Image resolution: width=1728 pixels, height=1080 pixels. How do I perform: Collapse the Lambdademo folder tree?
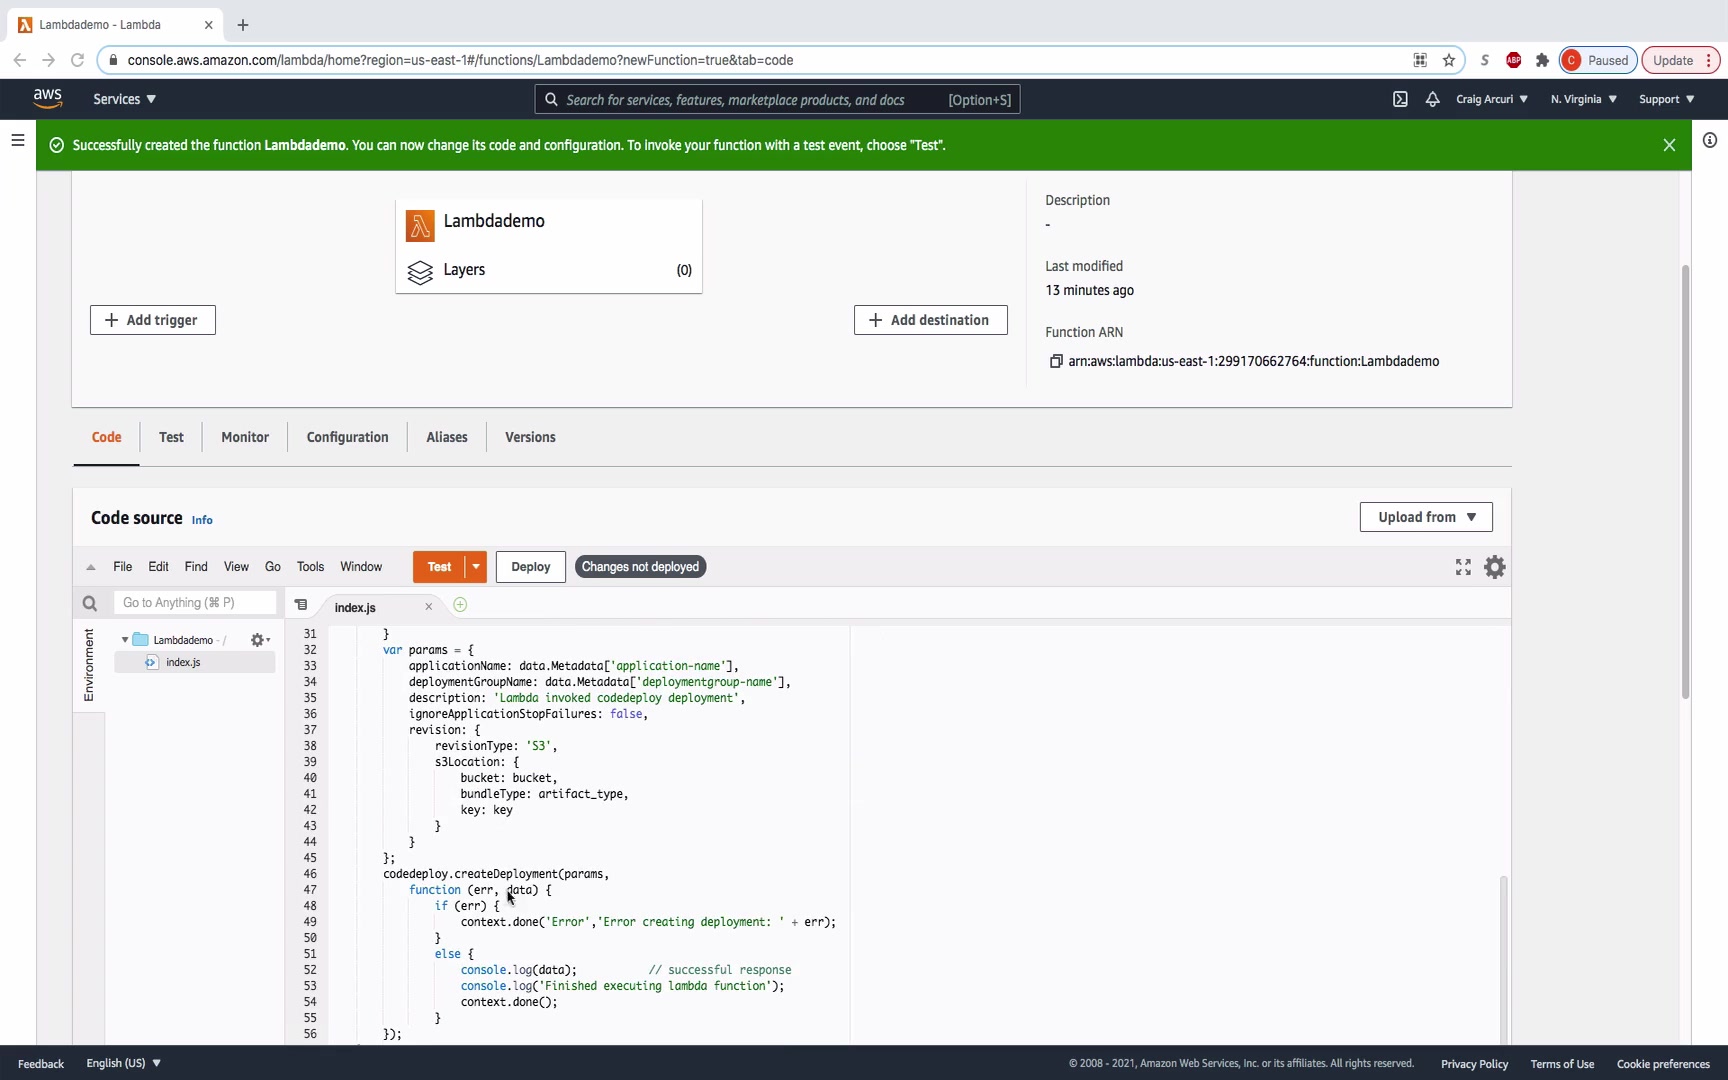tap(125, 640)
